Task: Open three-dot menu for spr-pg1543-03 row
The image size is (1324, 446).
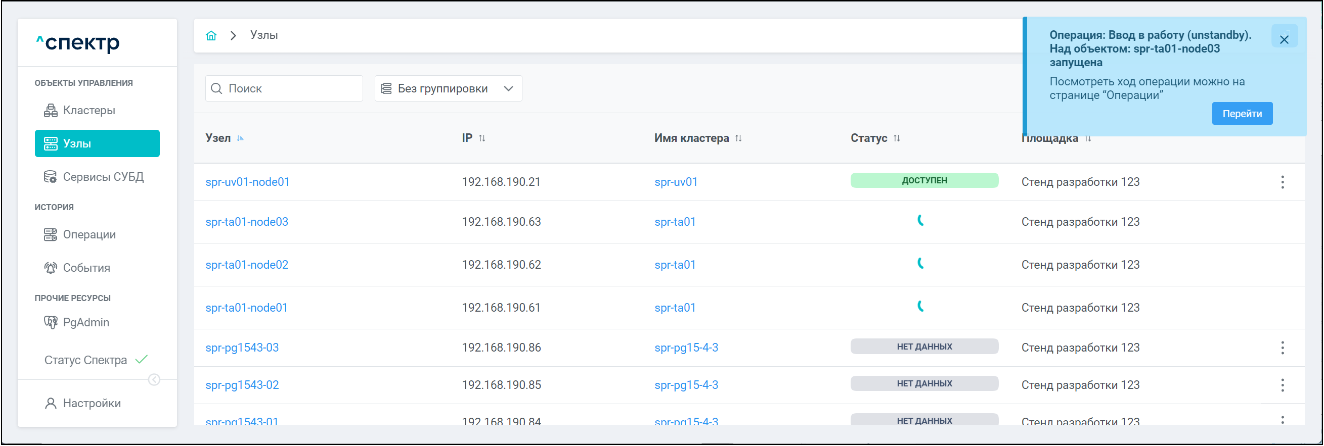Action: pyautogui.click(x=1283, y=348)
